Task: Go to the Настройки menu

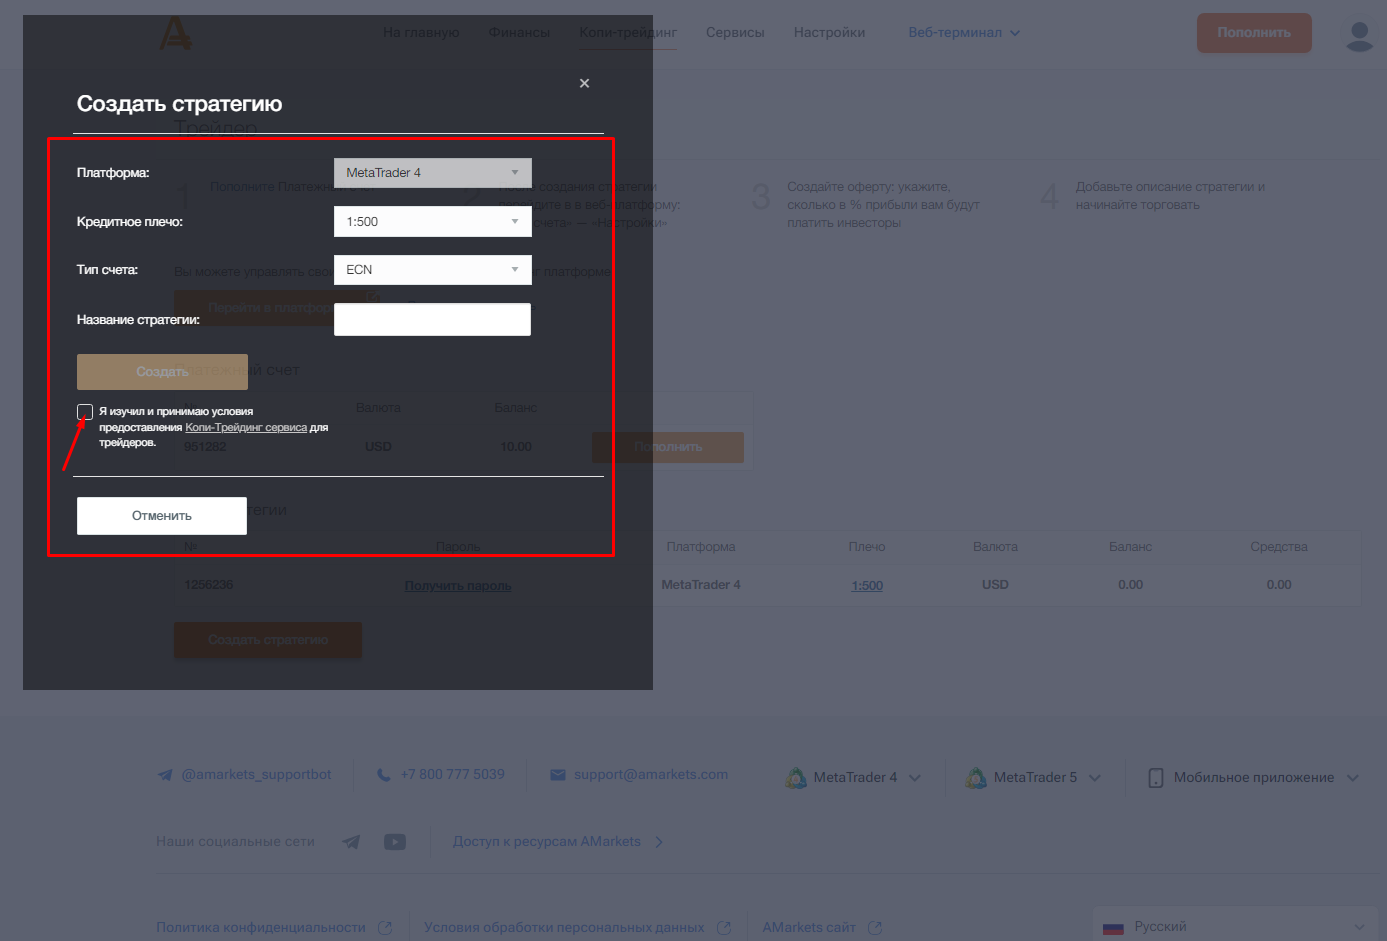Action: tap(829, 33)
